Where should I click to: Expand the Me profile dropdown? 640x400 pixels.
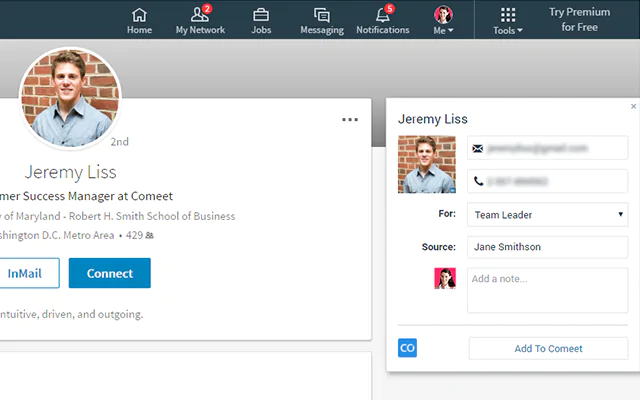pos(443,20)
